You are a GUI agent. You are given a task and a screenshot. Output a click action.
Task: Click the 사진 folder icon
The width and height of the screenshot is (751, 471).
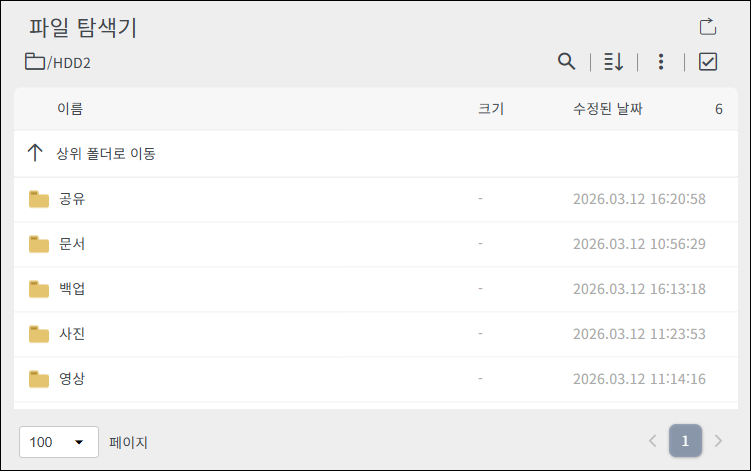[39, 334]
